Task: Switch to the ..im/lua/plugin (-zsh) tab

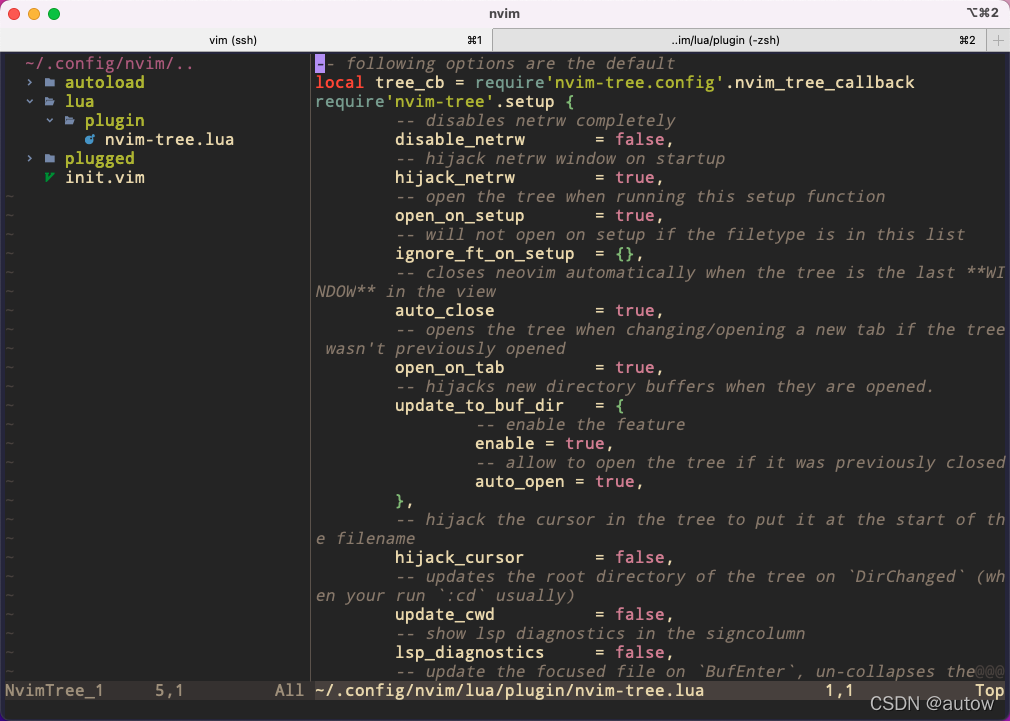Action: [725, 40]
